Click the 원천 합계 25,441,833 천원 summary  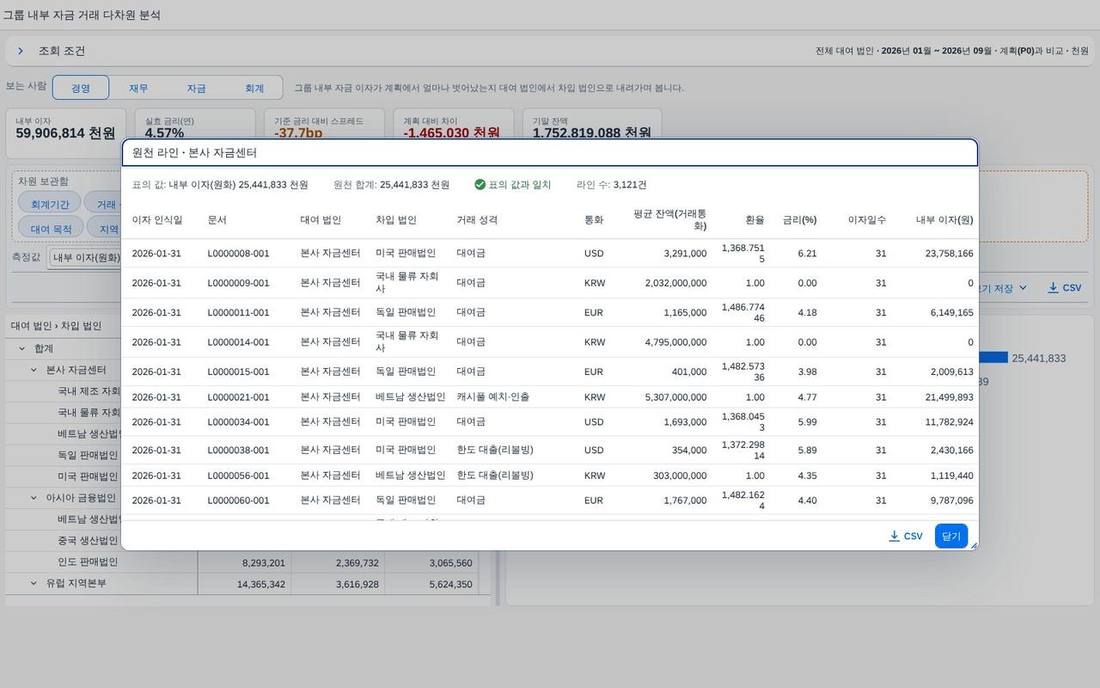pyautogui.click(x=391, y=184)
